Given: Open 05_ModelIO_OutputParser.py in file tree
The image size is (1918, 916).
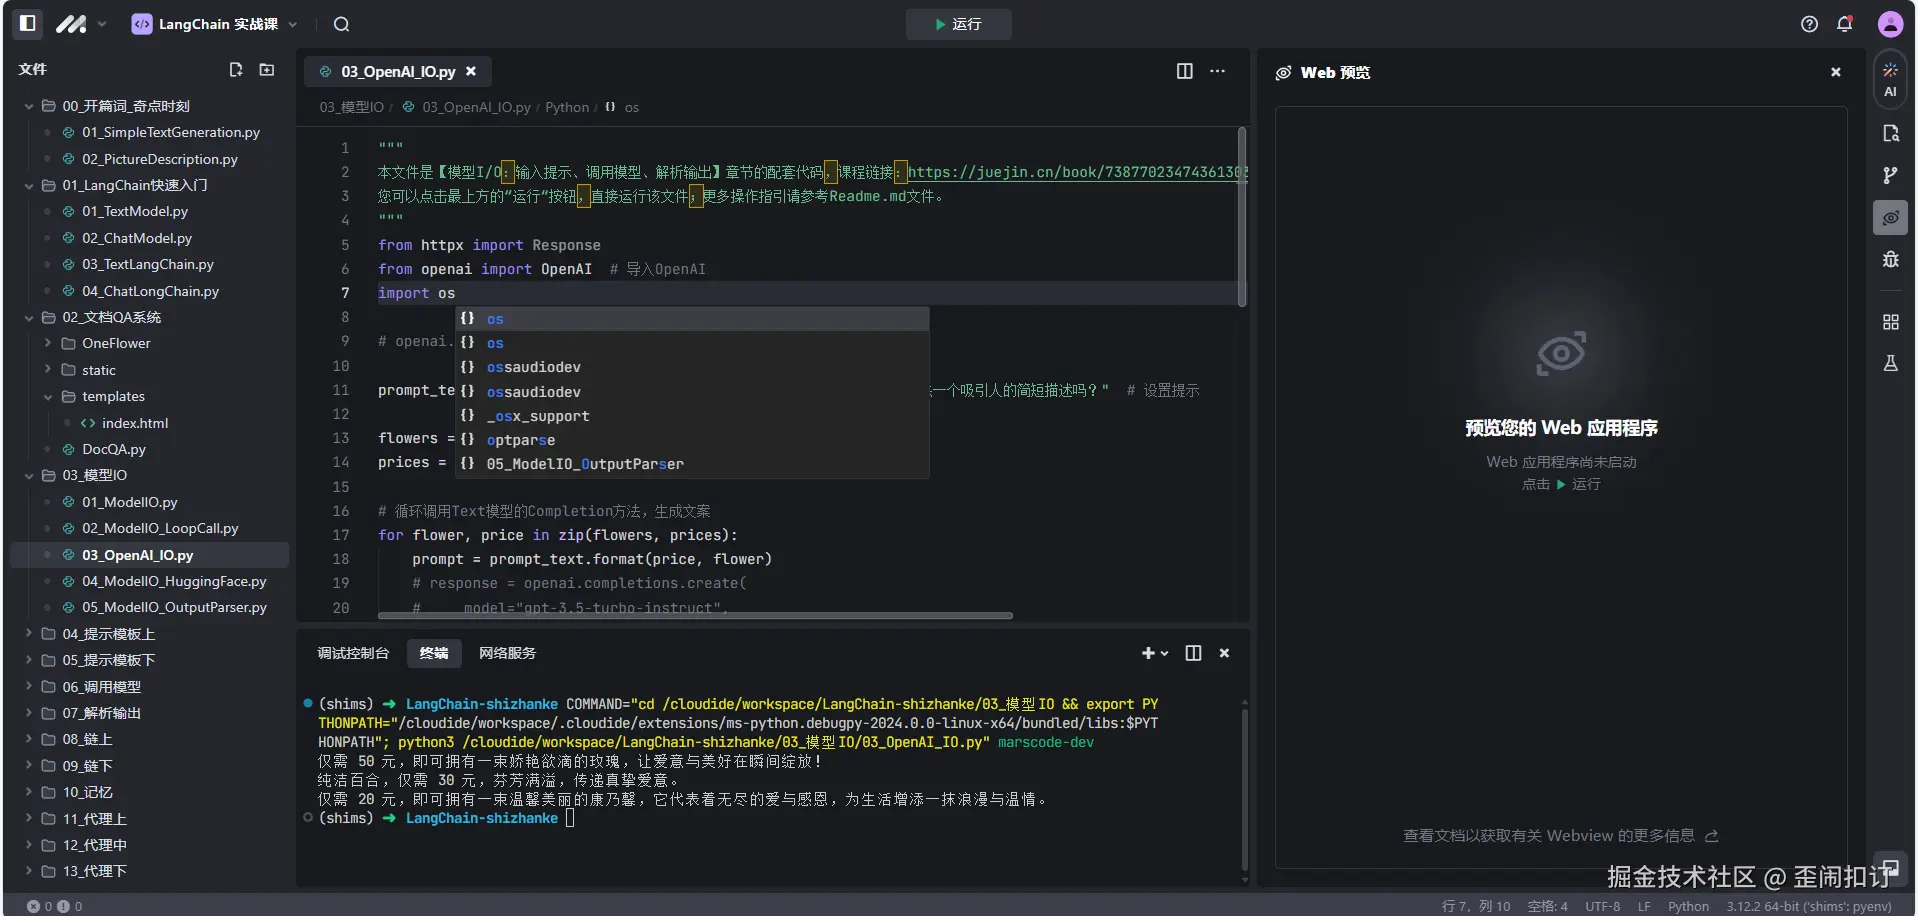Looking at the screenshot, I should click(174, 607).
